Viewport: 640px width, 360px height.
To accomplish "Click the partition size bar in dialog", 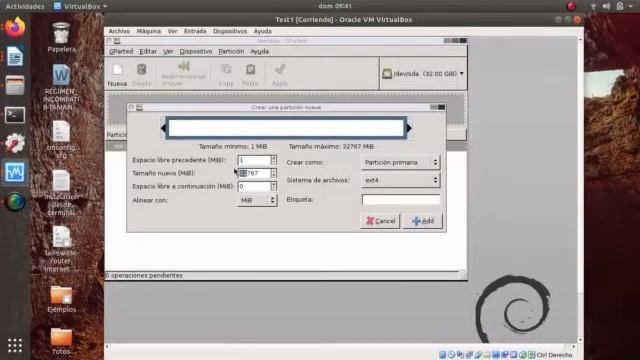I will pos(286,128).
